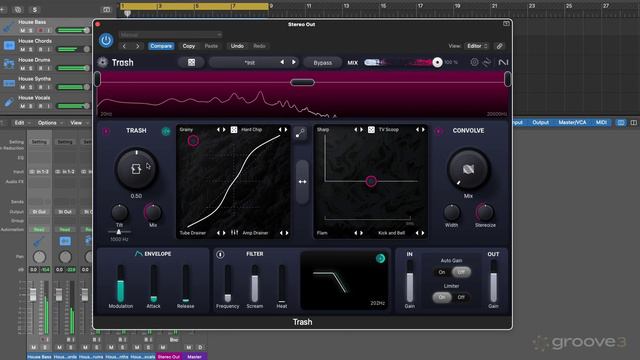This screenshot has width=640, height=360.
Task: Open the Trash gear logo menu
Action: click(102, 62)
